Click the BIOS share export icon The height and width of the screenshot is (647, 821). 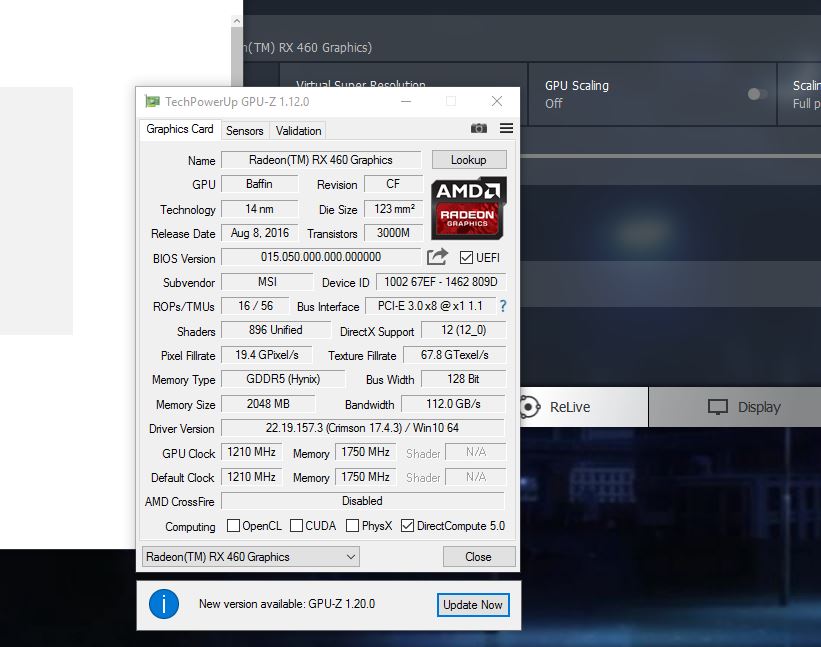click(437, 257)
